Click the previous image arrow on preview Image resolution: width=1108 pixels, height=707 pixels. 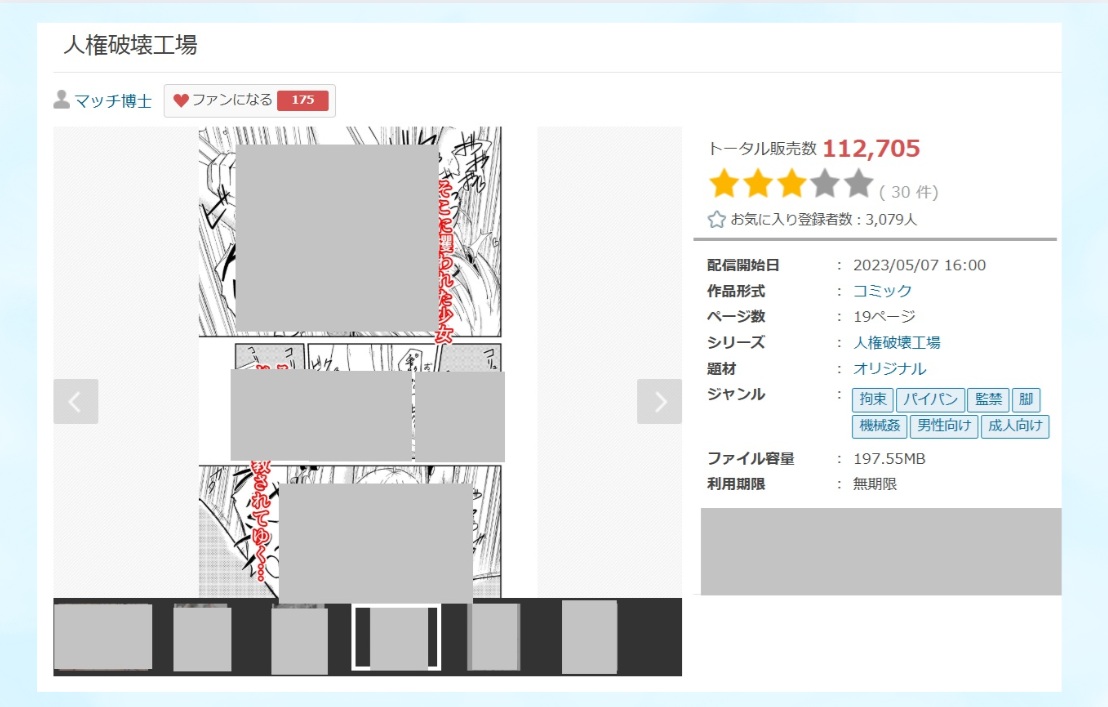[76, 401]
